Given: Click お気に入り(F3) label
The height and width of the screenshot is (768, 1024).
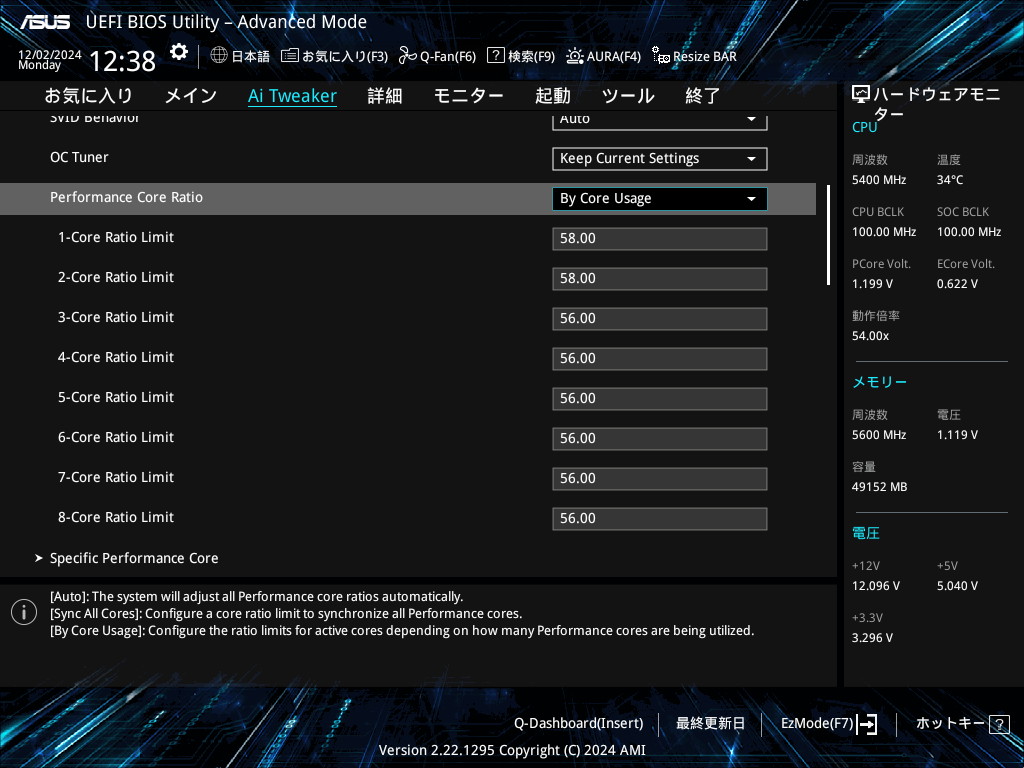Looking at the screenshot, I should (x=345, y=57).
